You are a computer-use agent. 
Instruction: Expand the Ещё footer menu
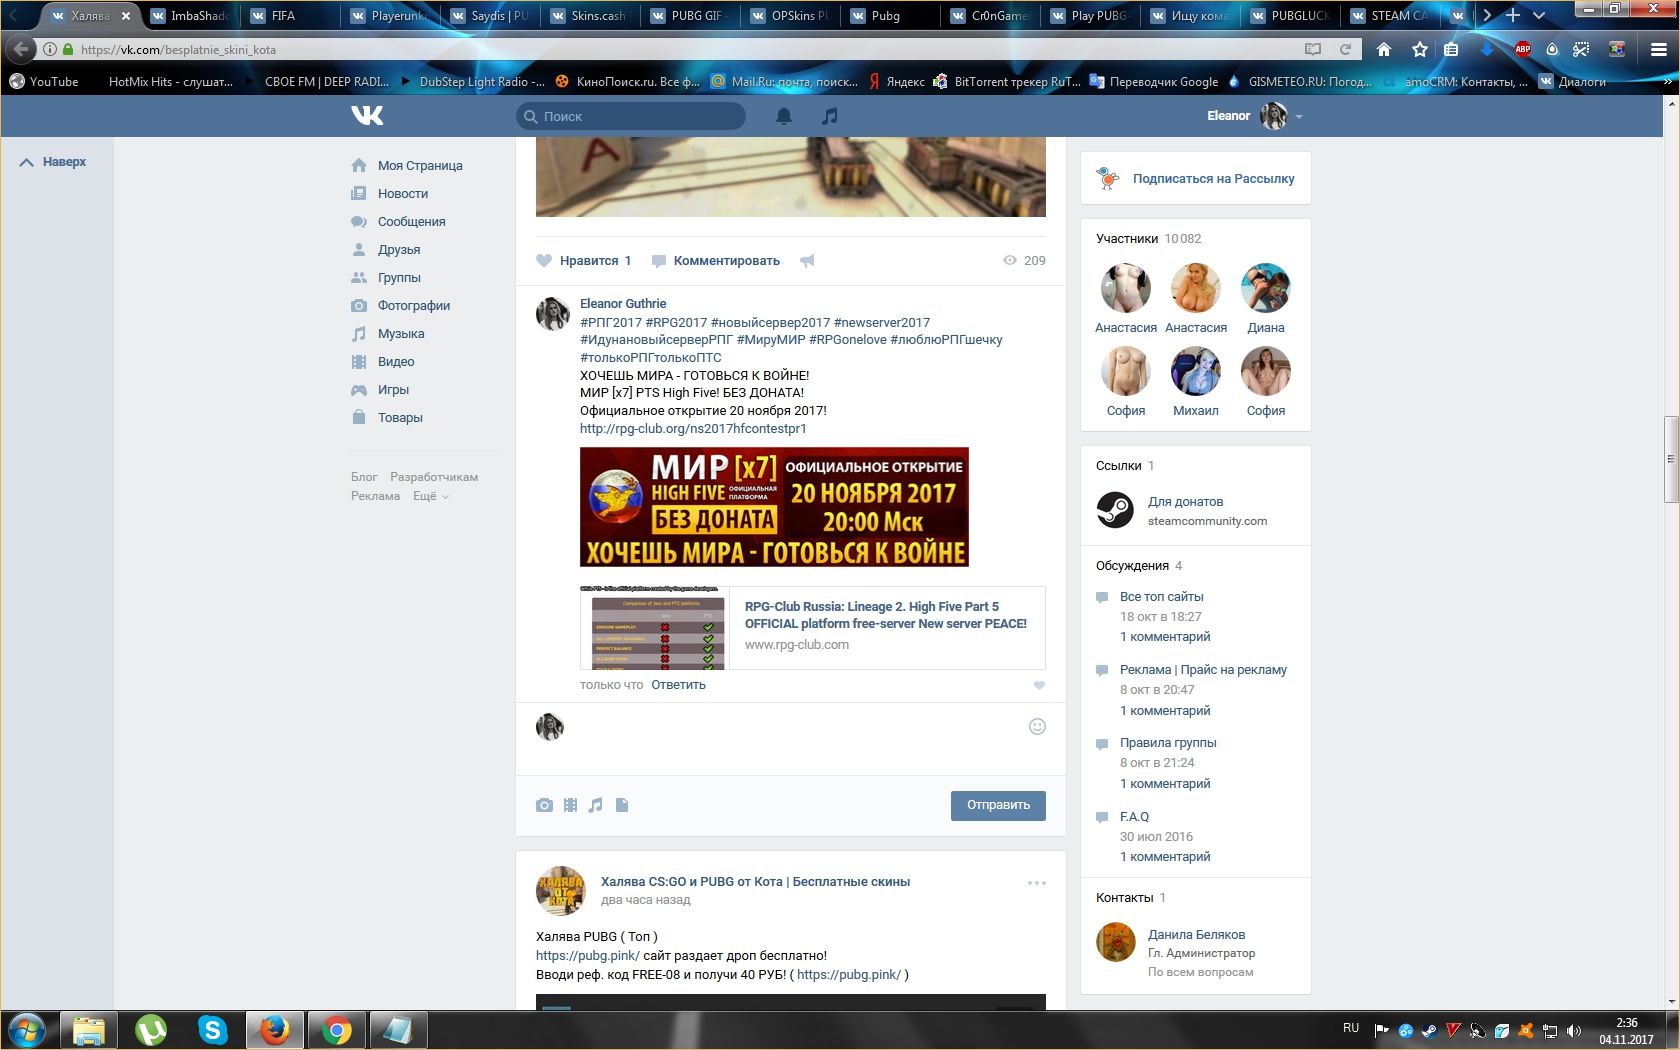tap(431, 496)
